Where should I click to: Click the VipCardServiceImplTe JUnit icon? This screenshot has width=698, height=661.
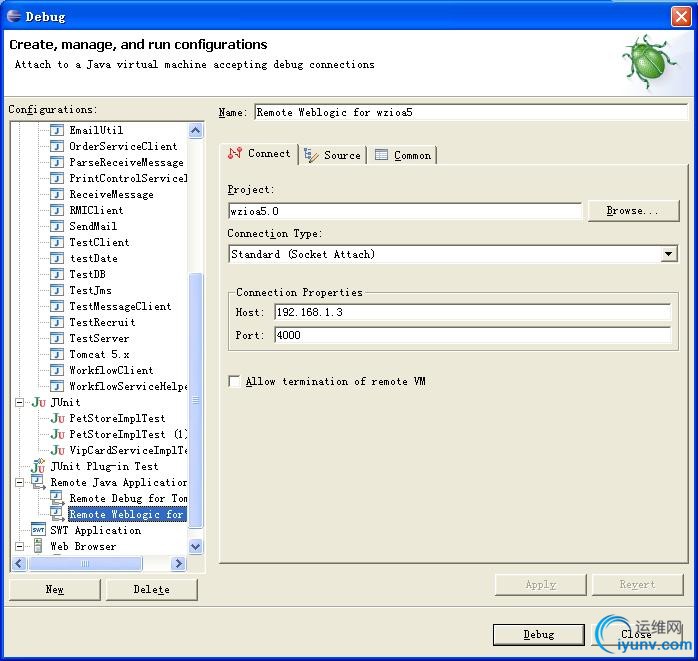click(x=57, y=450)
